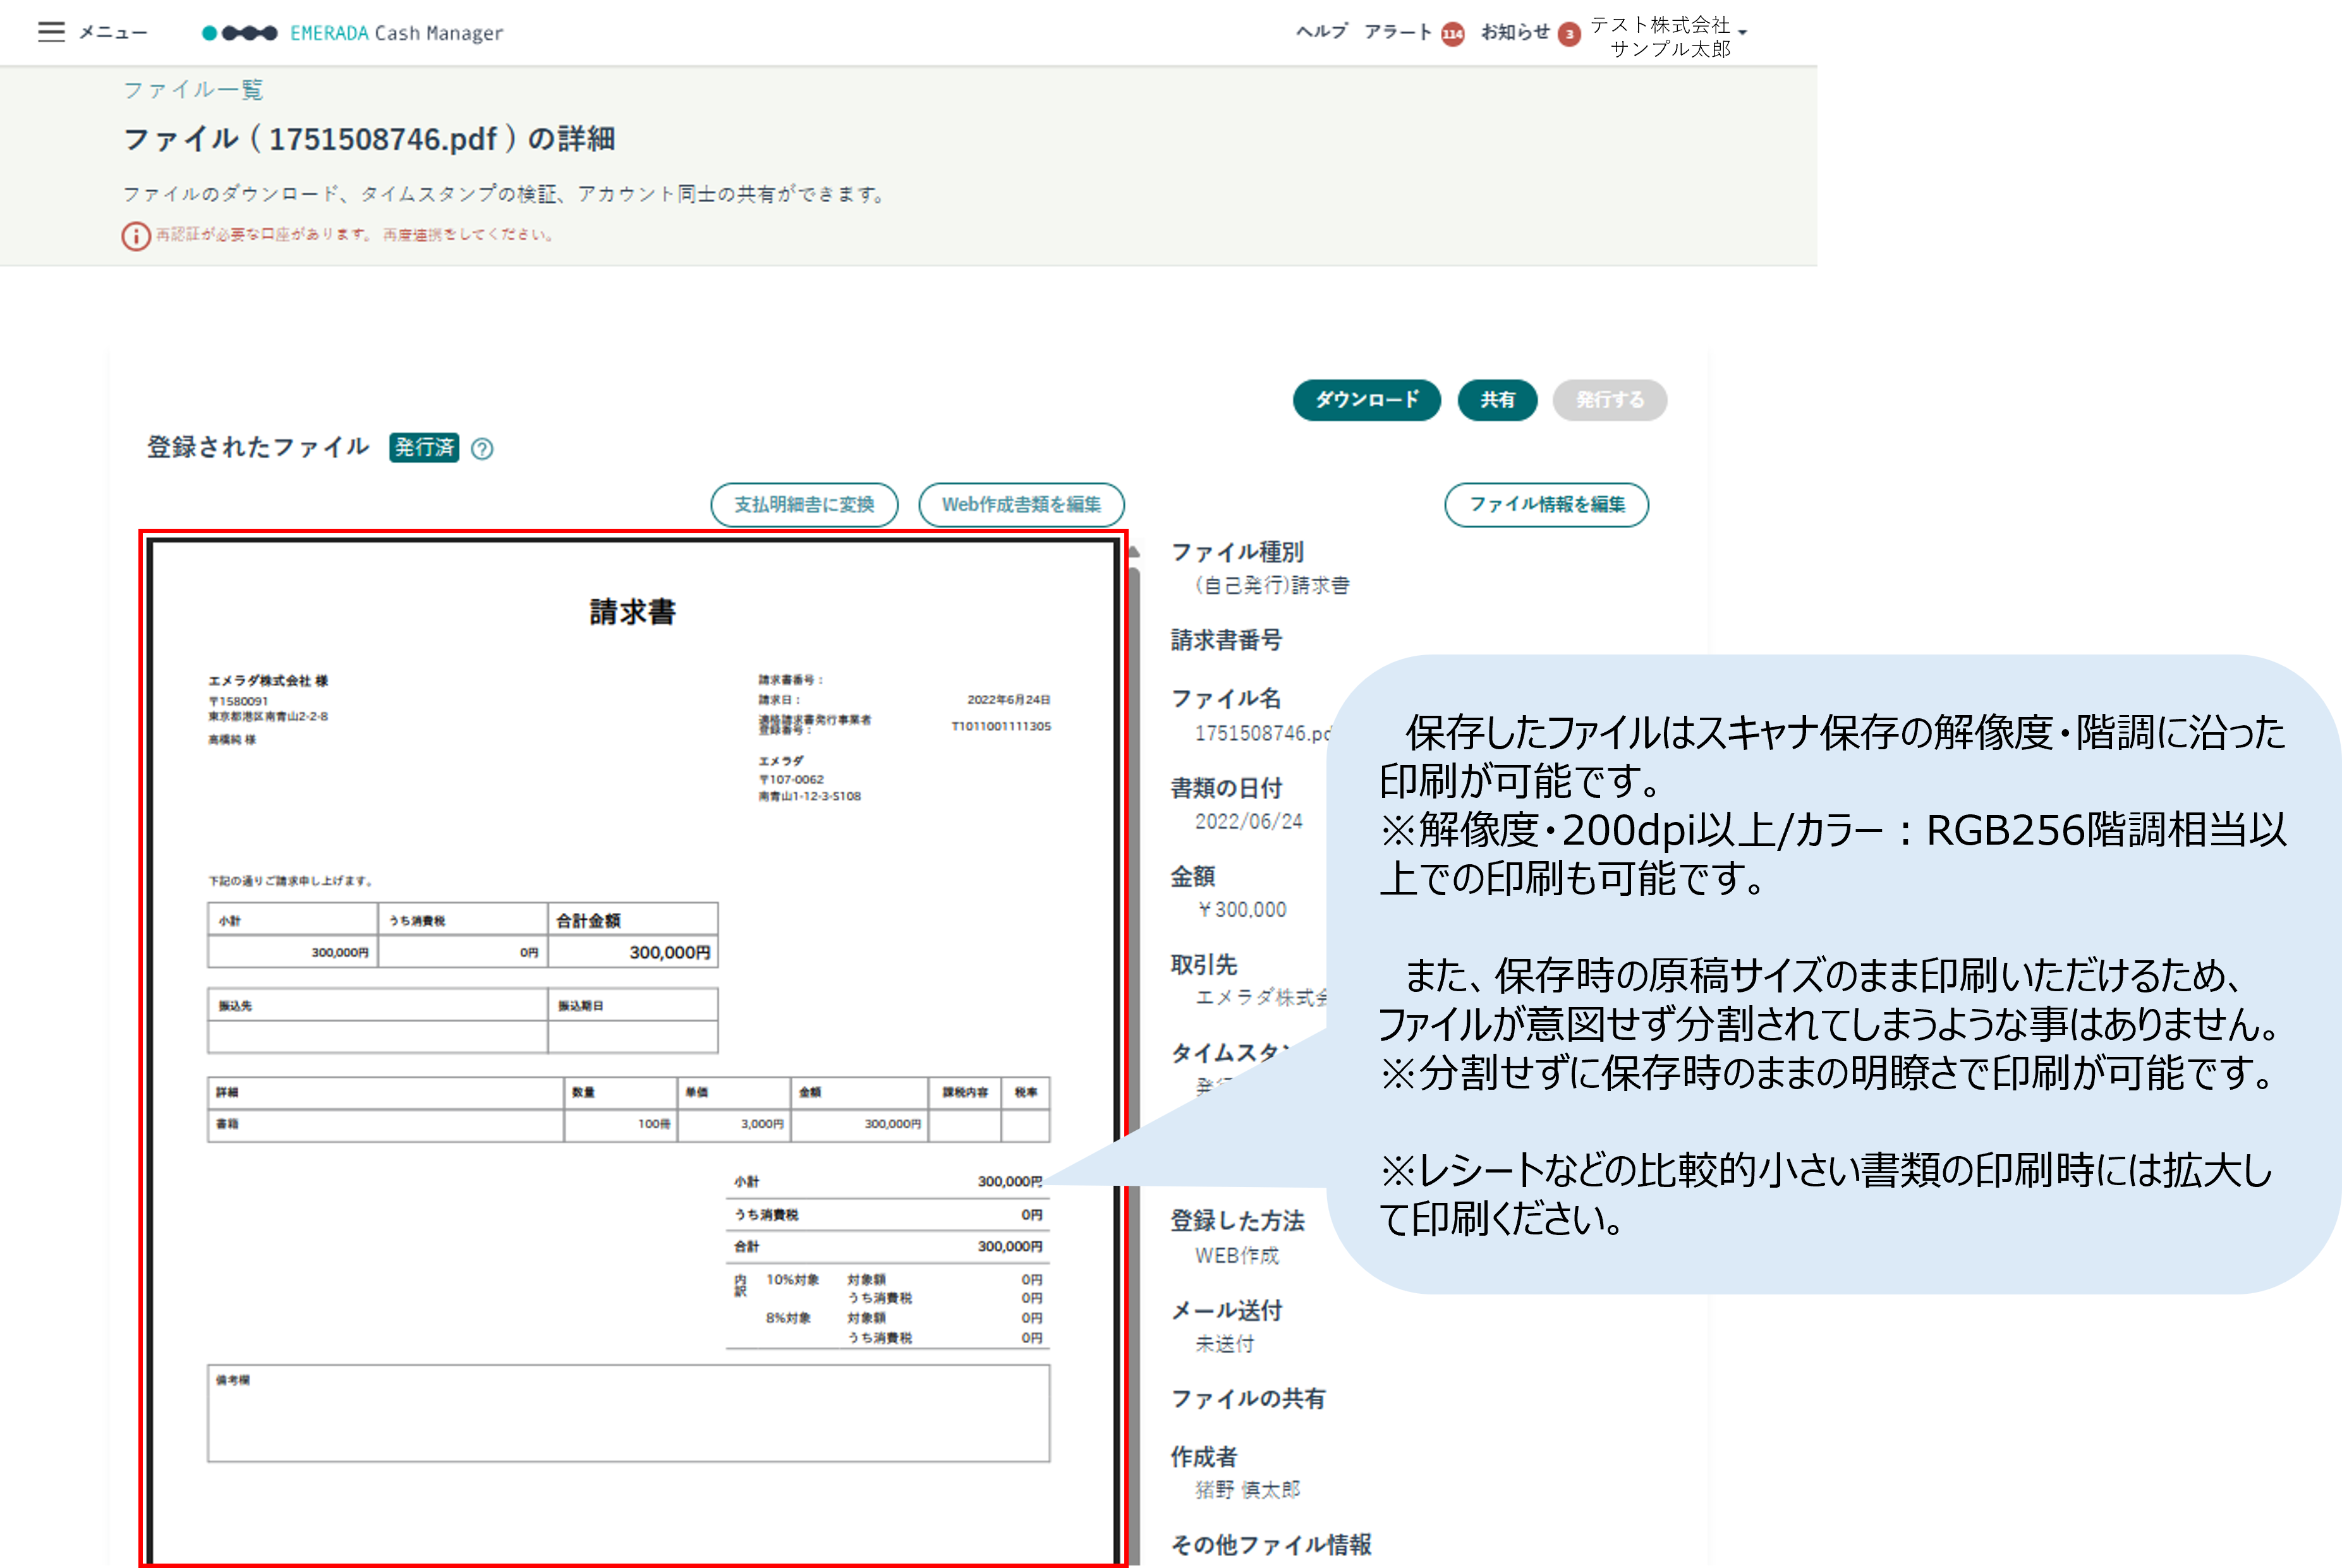Click the red warning info icon
The width and height of the screenshot is (2342, 1568).
coord(136,236)
